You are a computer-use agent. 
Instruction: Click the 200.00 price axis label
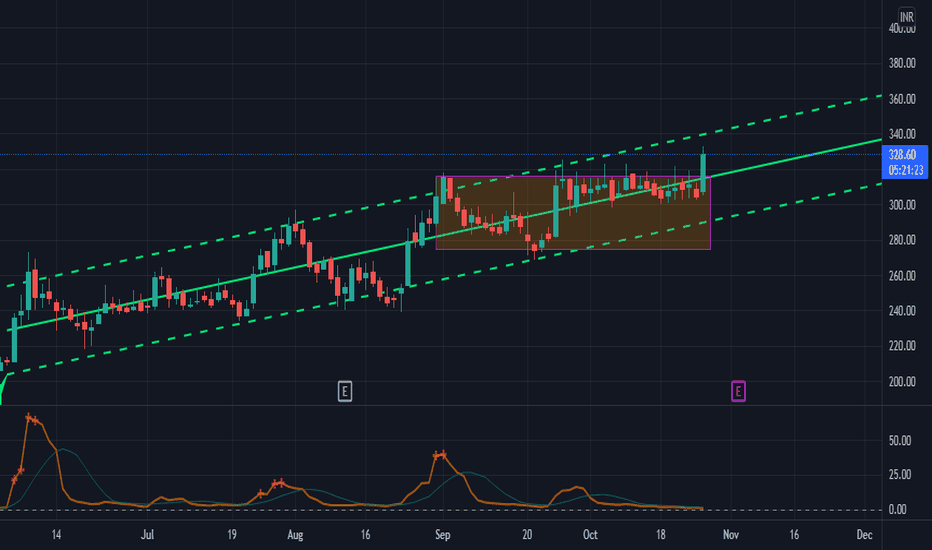pyautogui.click(x=902, y=381)
